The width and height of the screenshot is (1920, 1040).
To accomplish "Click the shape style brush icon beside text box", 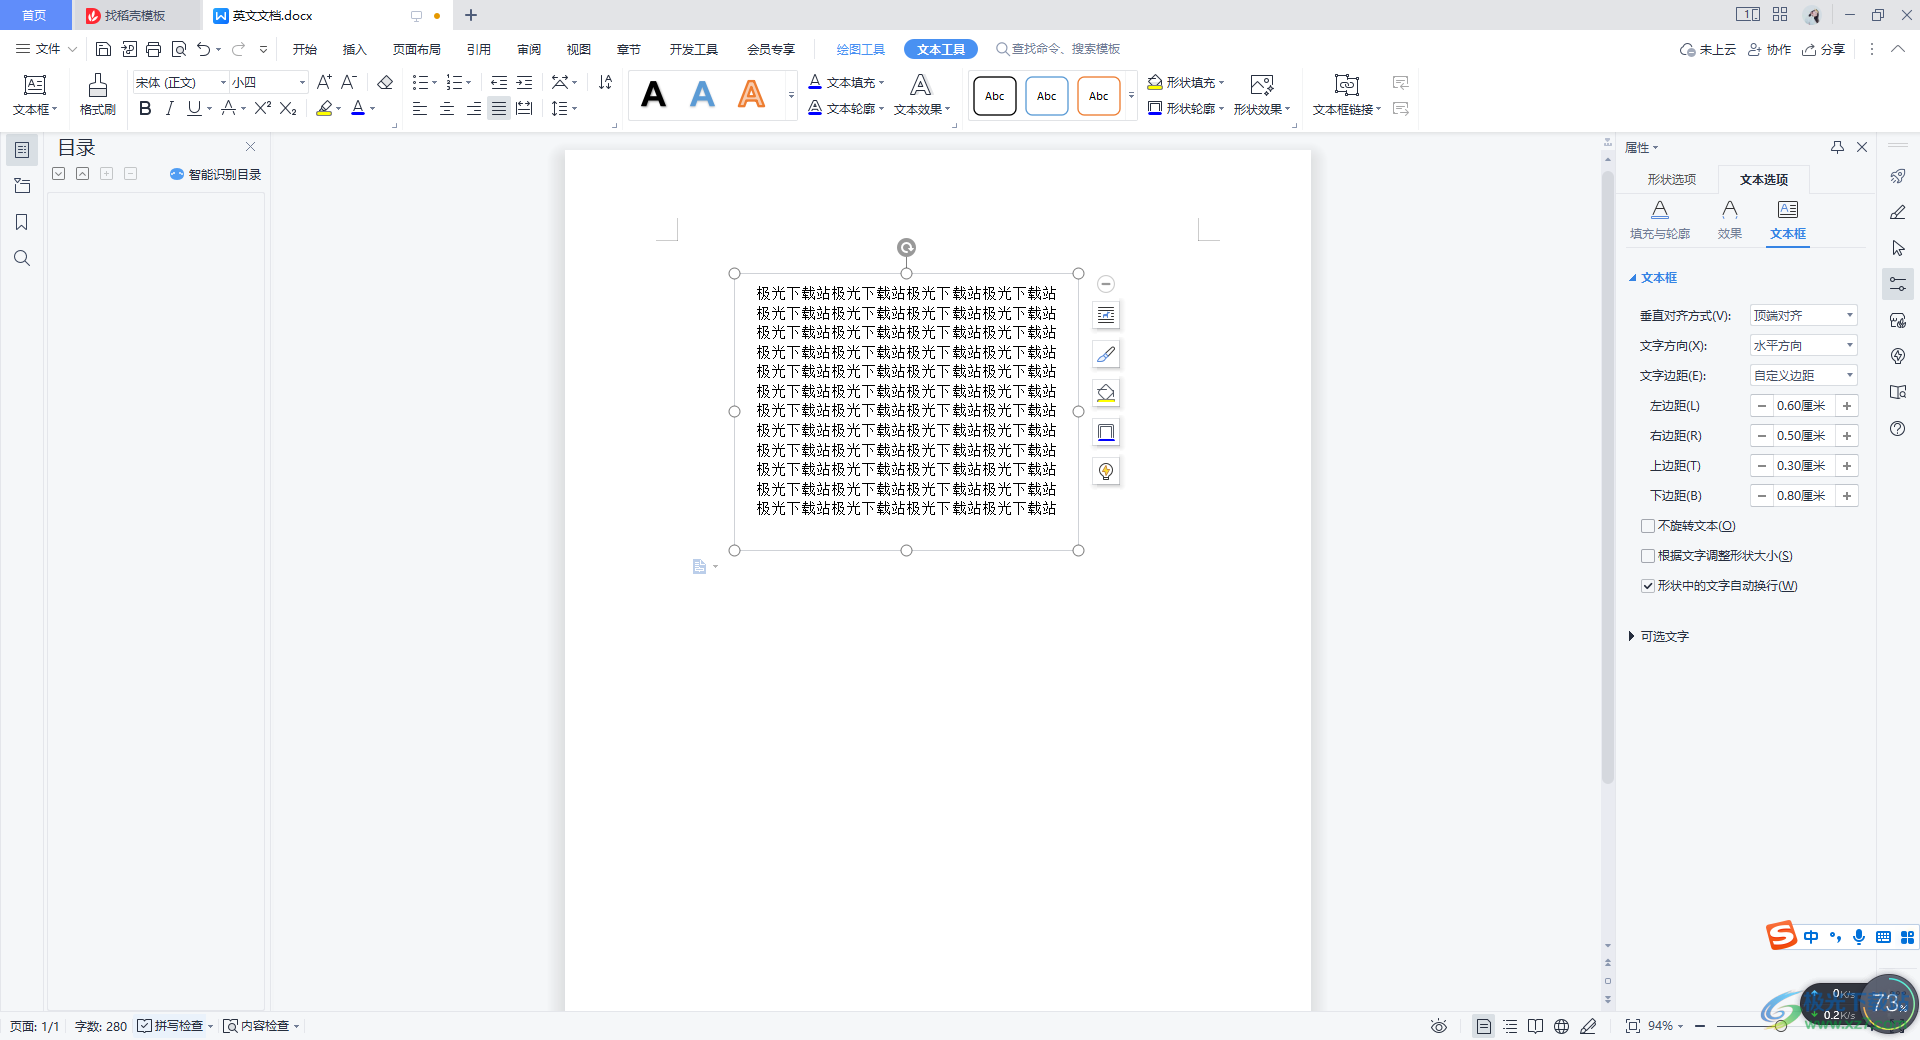I will (1106, 354).
